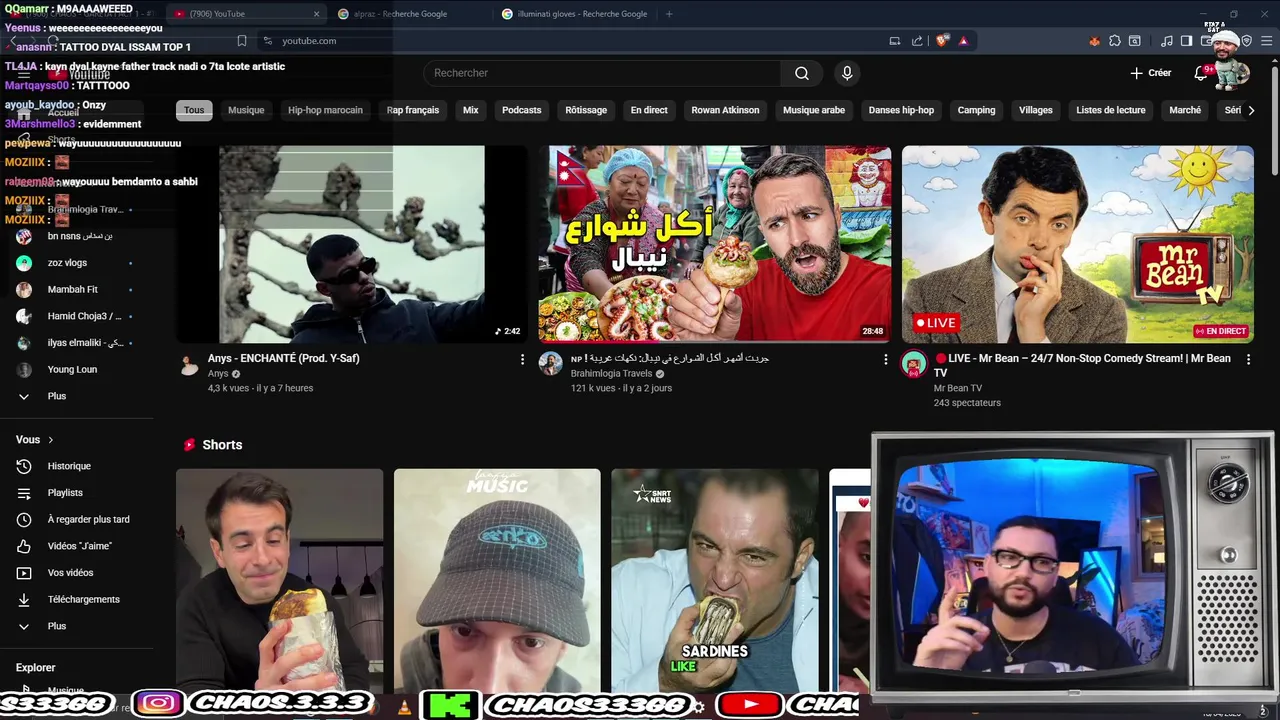Select the Tous chip
Image resolution: width=1280 pixels, height=720 pixels.
(x=194, y=110)
